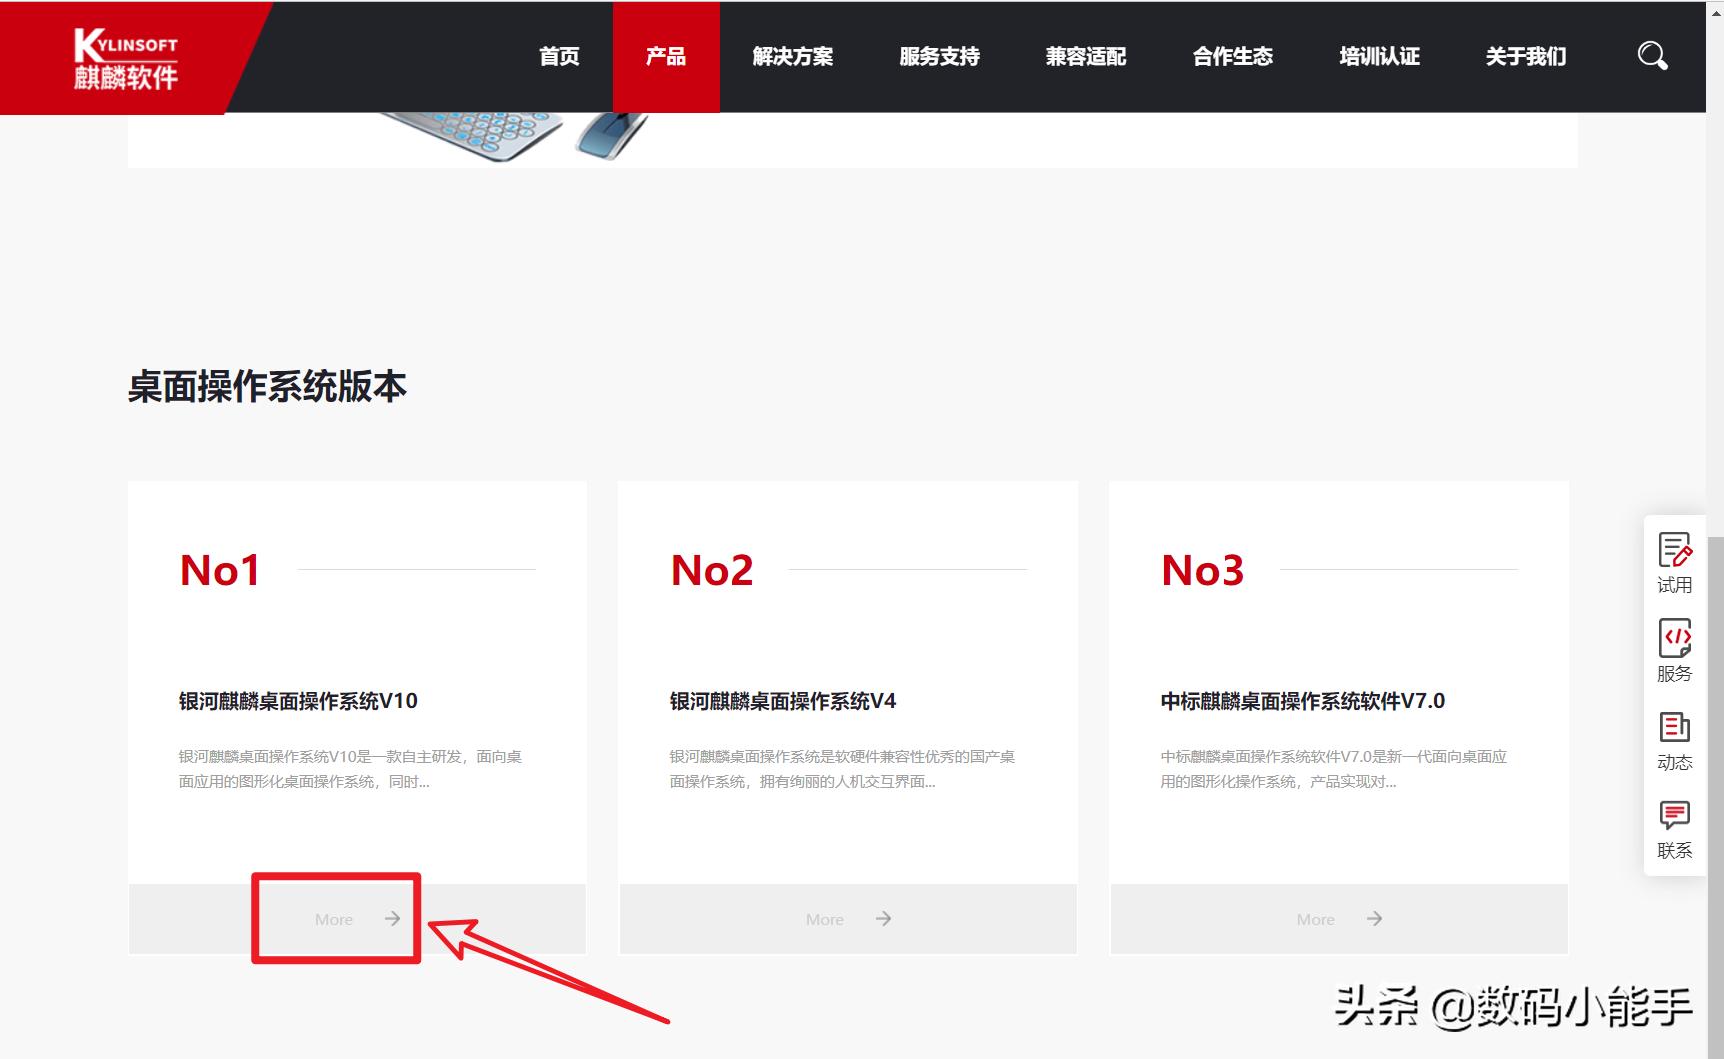This screenshot has height=1059, width=1724.
Task: Click the More button under 银河麒麟桌面操作系统V10
Action: (x=335, y=918)
